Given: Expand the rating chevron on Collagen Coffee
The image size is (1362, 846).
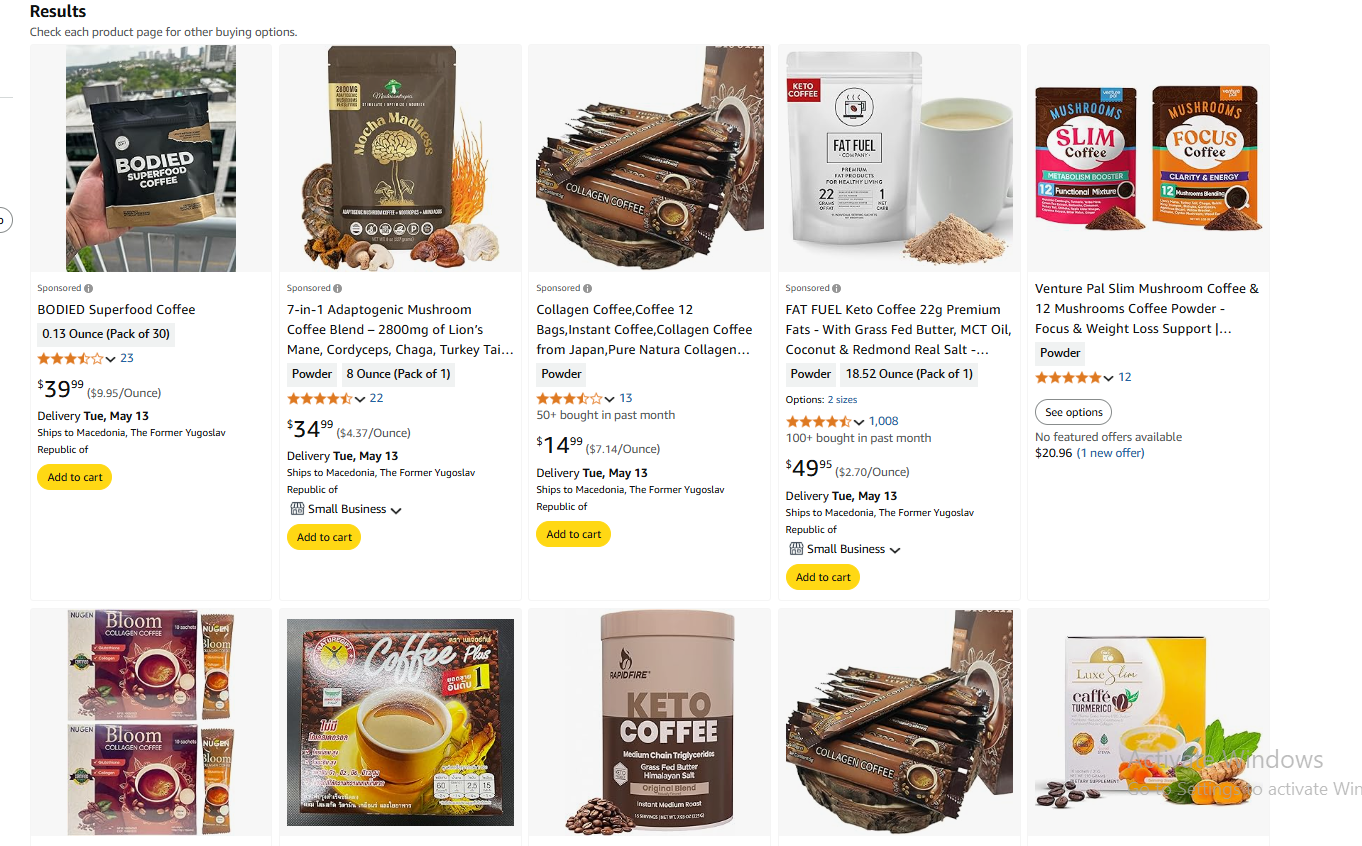Looking at the screenshot, I should coord(610,399).
